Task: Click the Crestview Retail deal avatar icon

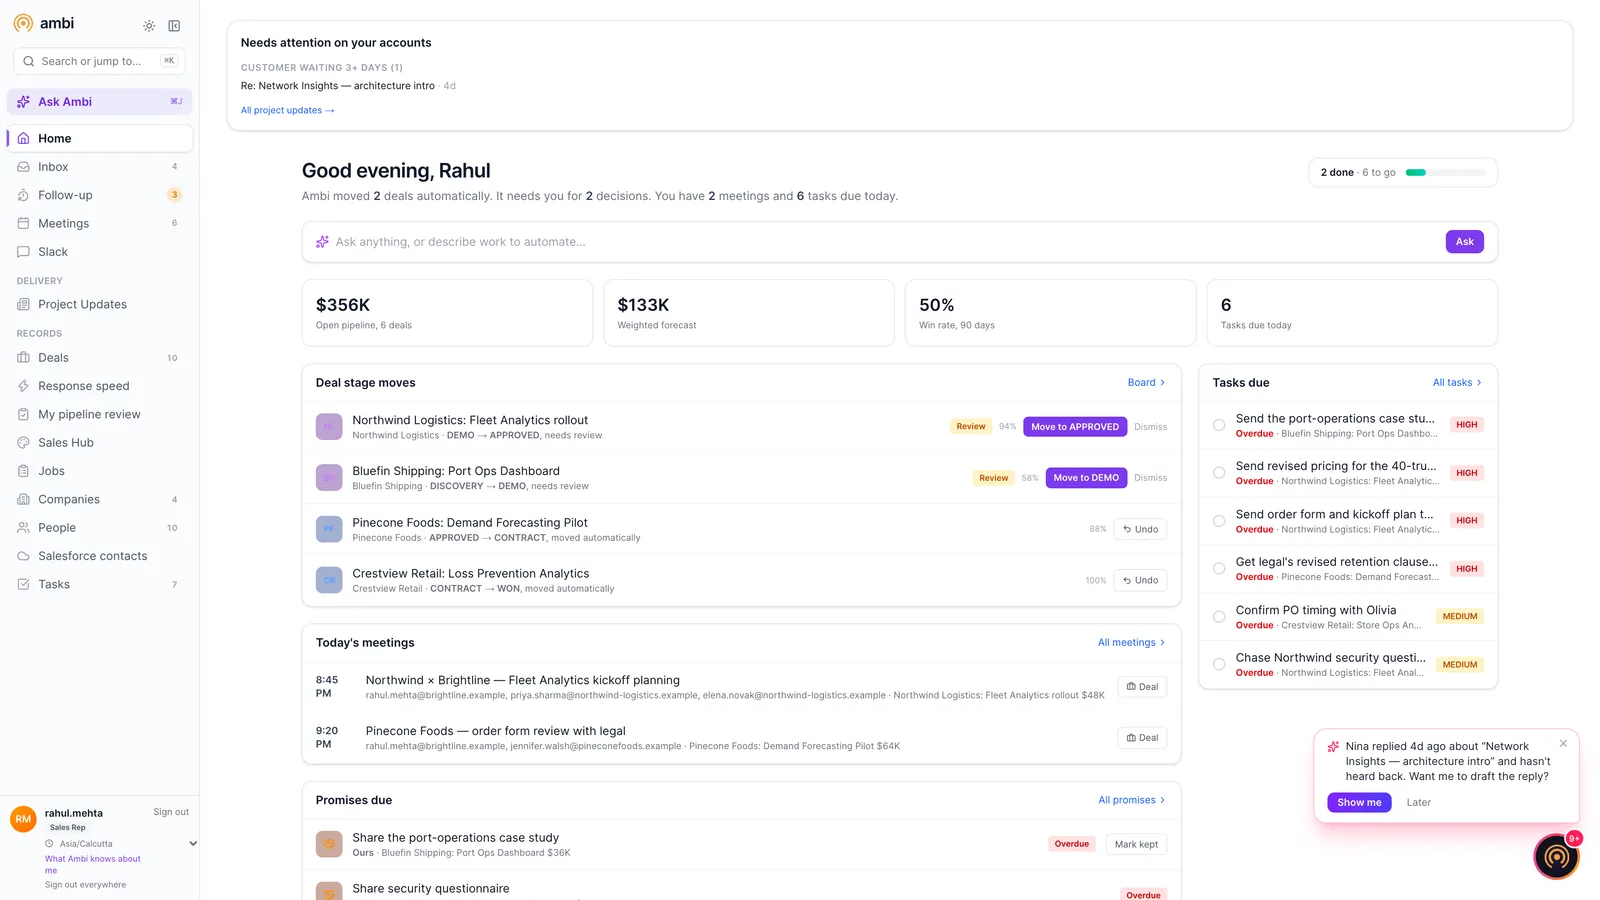Action: click(329, 580)
